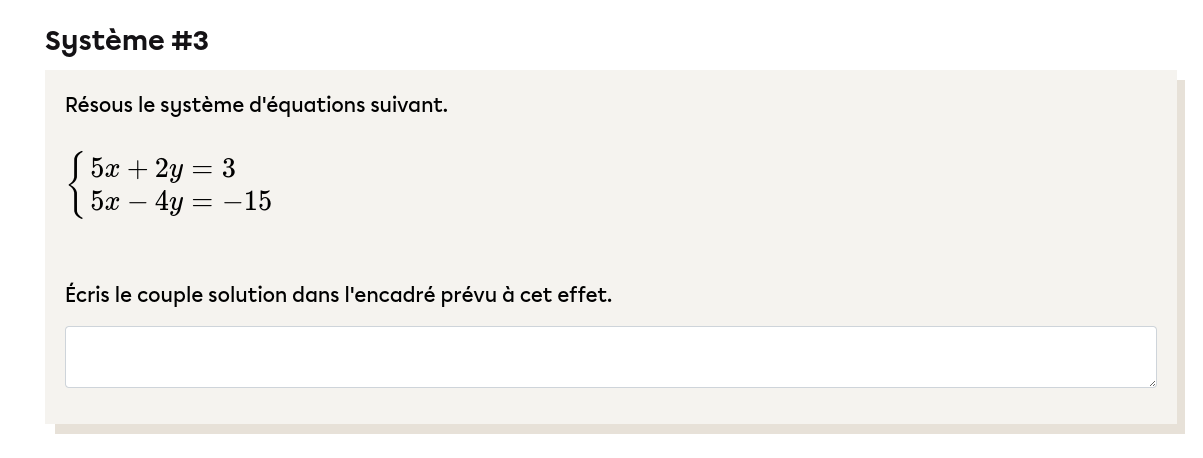Click the "#3" number in the heading
This screenshot has width=1203, height=458.
[x=189, y=41]
